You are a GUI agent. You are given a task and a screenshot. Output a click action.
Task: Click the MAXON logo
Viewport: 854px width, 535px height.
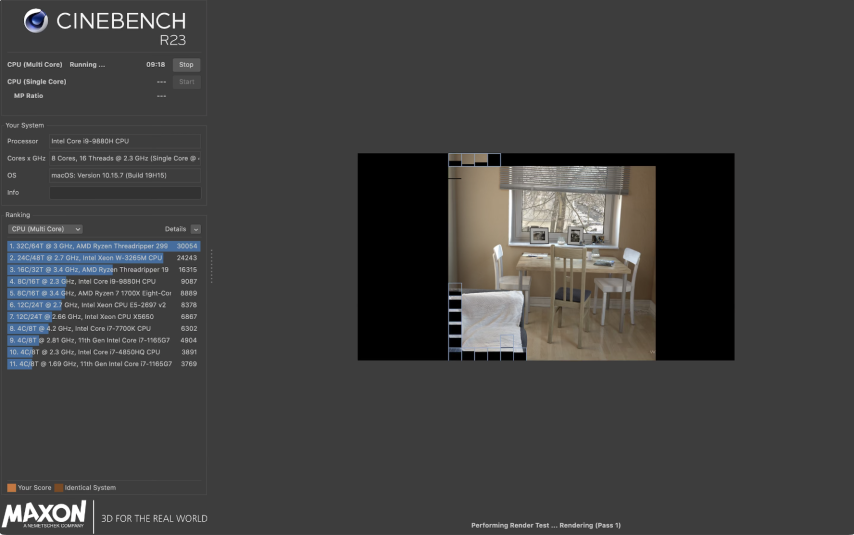(45, 515)
